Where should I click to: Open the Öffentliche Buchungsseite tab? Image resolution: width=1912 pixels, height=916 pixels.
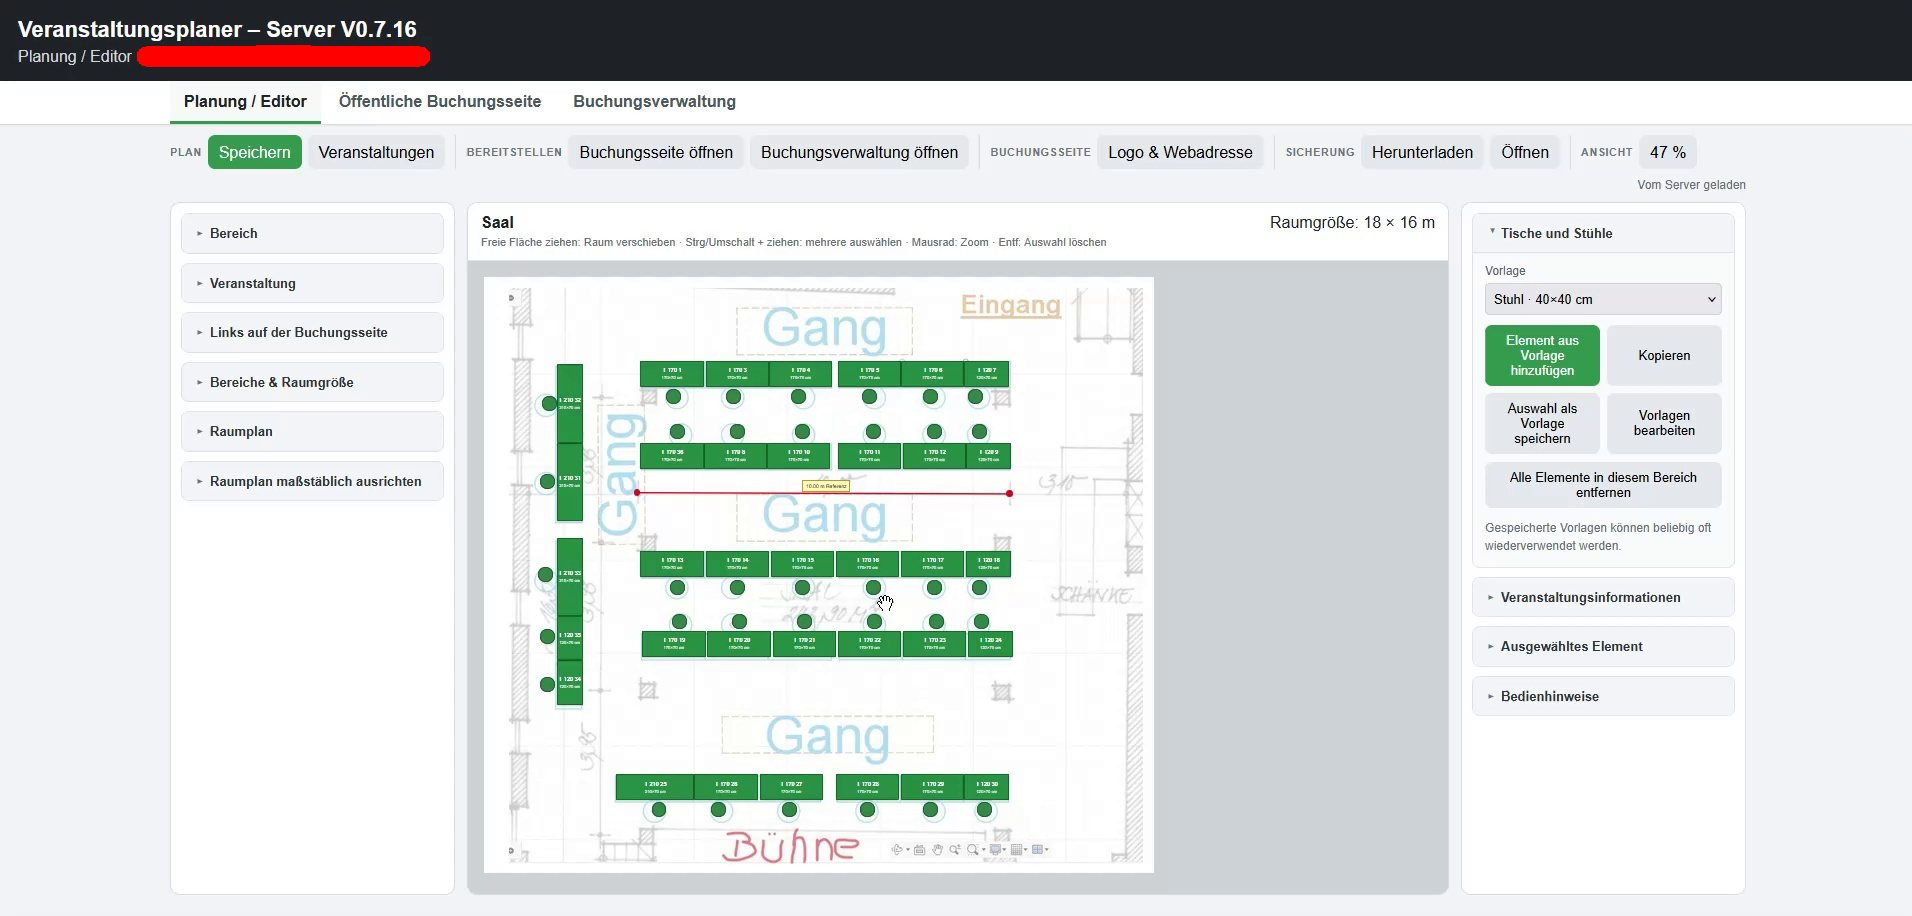440,101
